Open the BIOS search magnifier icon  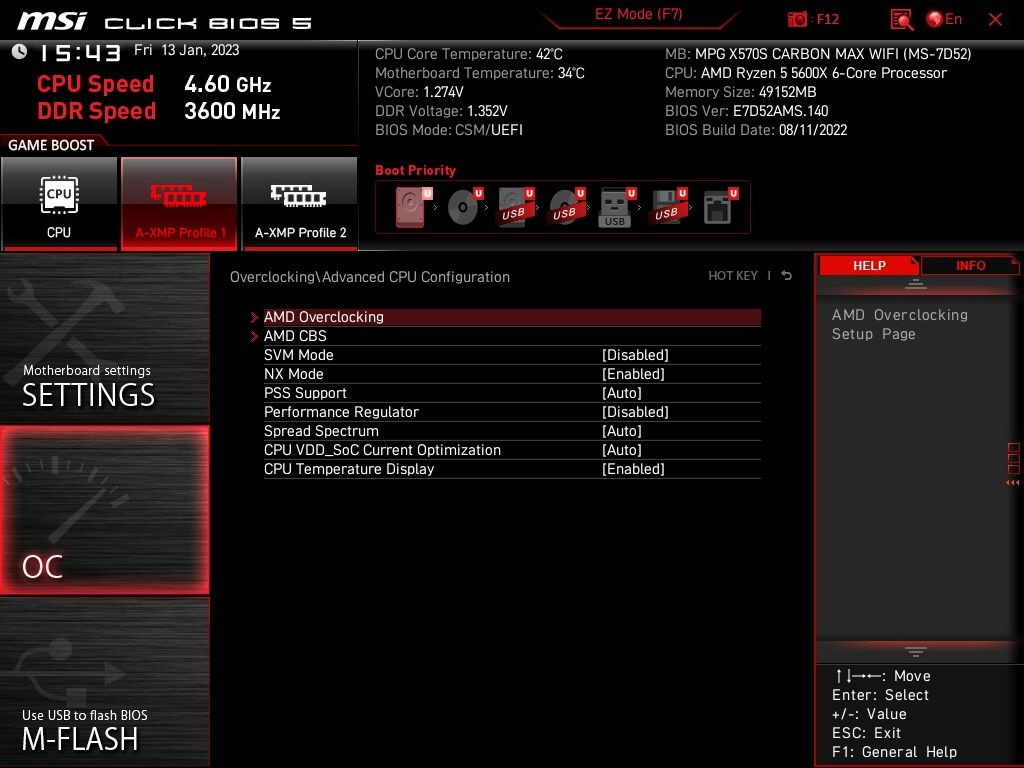901,20
